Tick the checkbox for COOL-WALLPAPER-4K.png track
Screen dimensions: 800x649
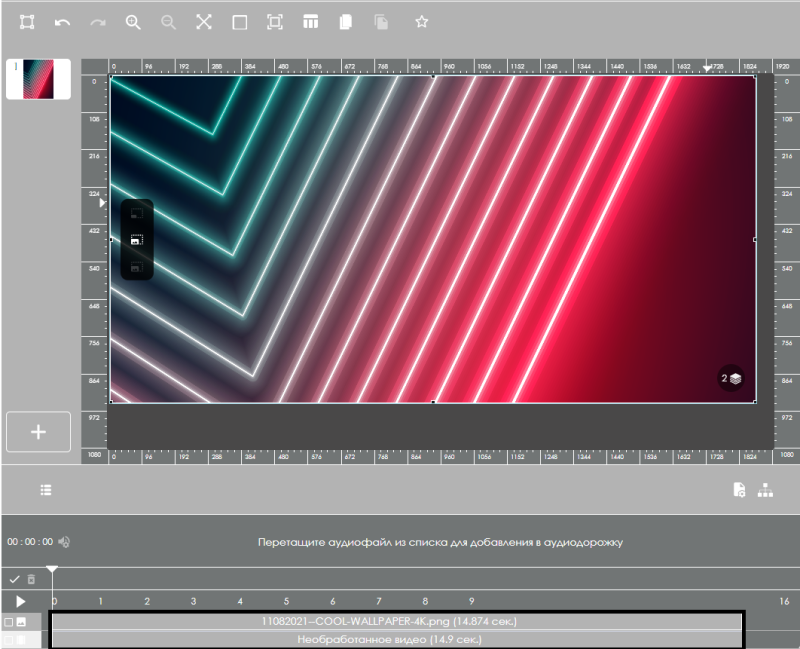9,622
